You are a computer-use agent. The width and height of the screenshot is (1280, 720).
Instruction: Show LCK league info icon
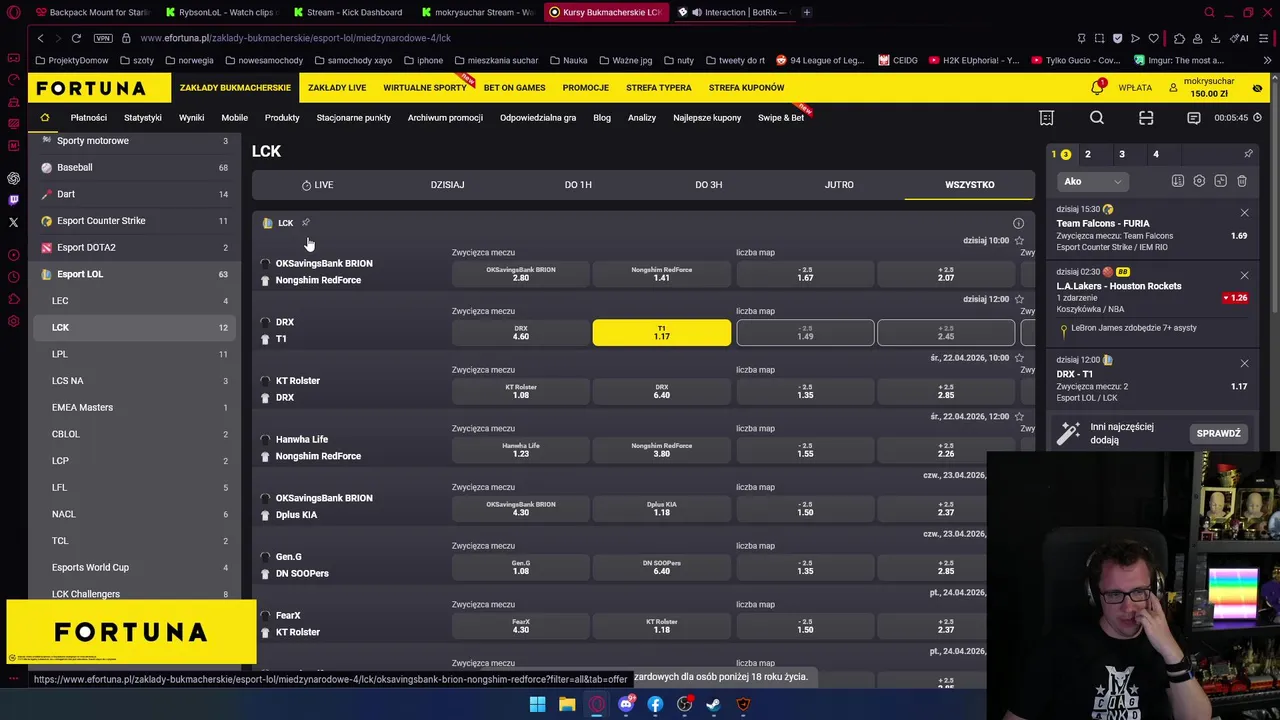click(x=1018, y=224)
